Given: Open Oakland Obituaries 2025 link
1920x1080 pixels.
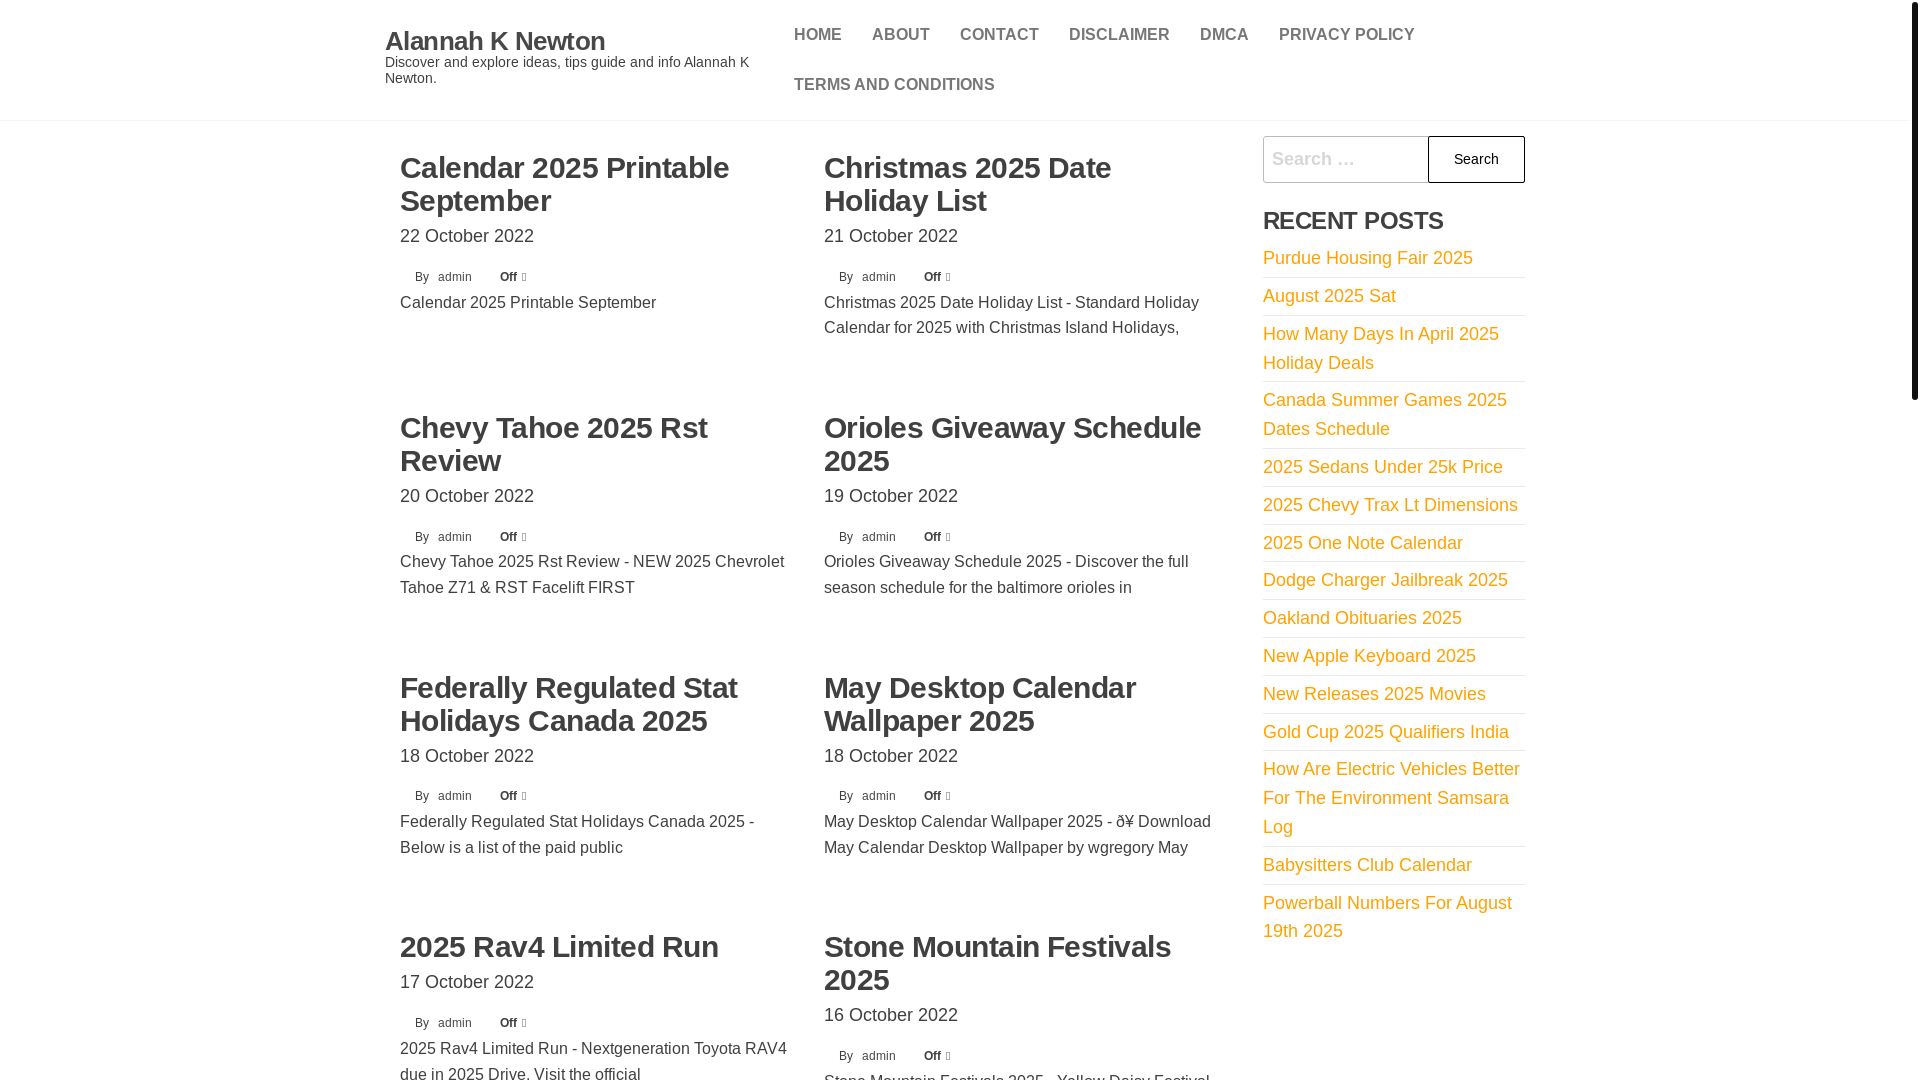Looking at the screenshot, I should pos(1362,618).
